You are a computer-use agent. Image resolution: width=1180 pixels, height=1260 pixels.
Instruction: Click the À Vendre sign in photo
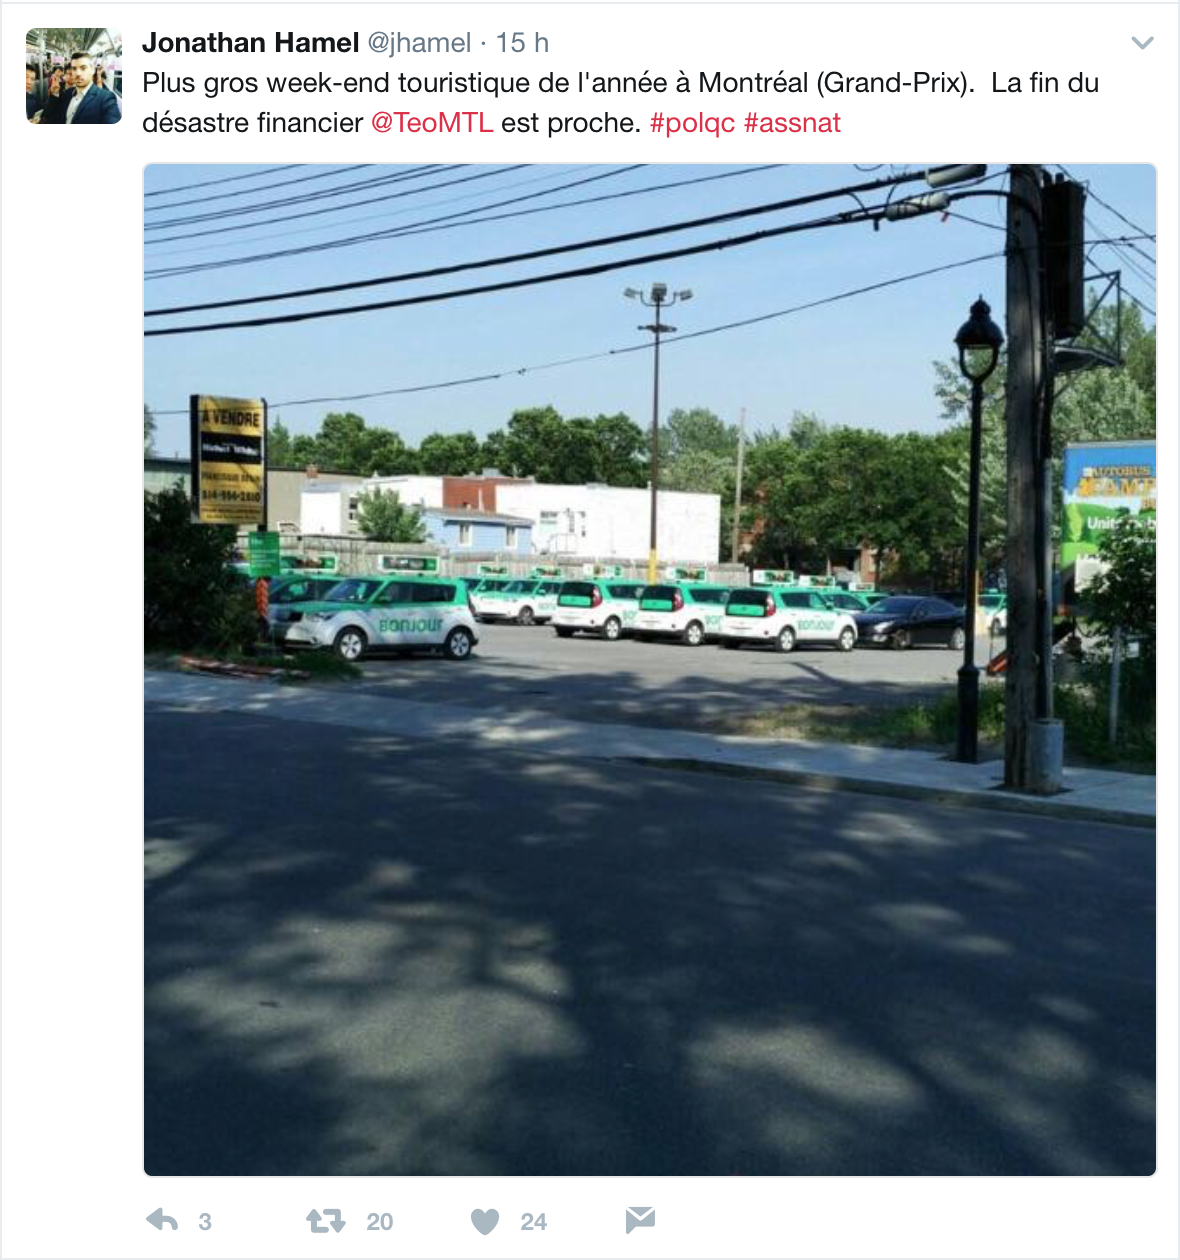point(229,460)
